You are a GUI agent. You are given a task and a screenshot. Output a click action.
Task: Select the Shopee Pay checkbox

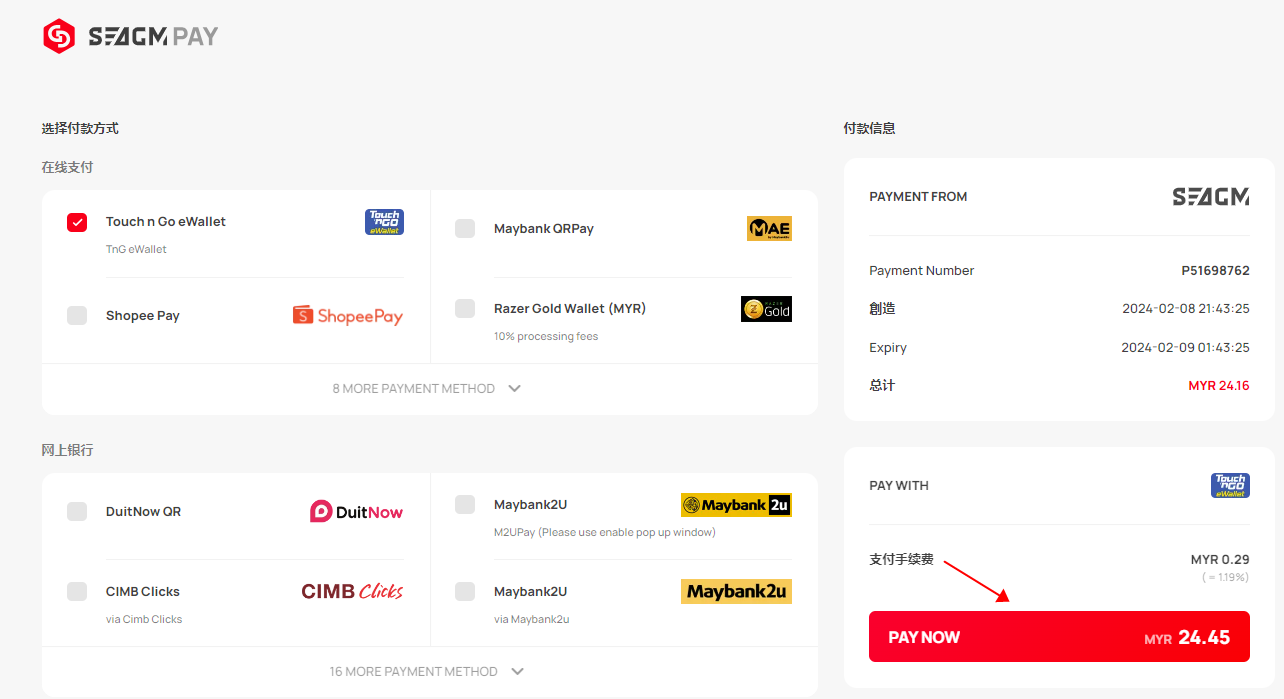point(77,316)
